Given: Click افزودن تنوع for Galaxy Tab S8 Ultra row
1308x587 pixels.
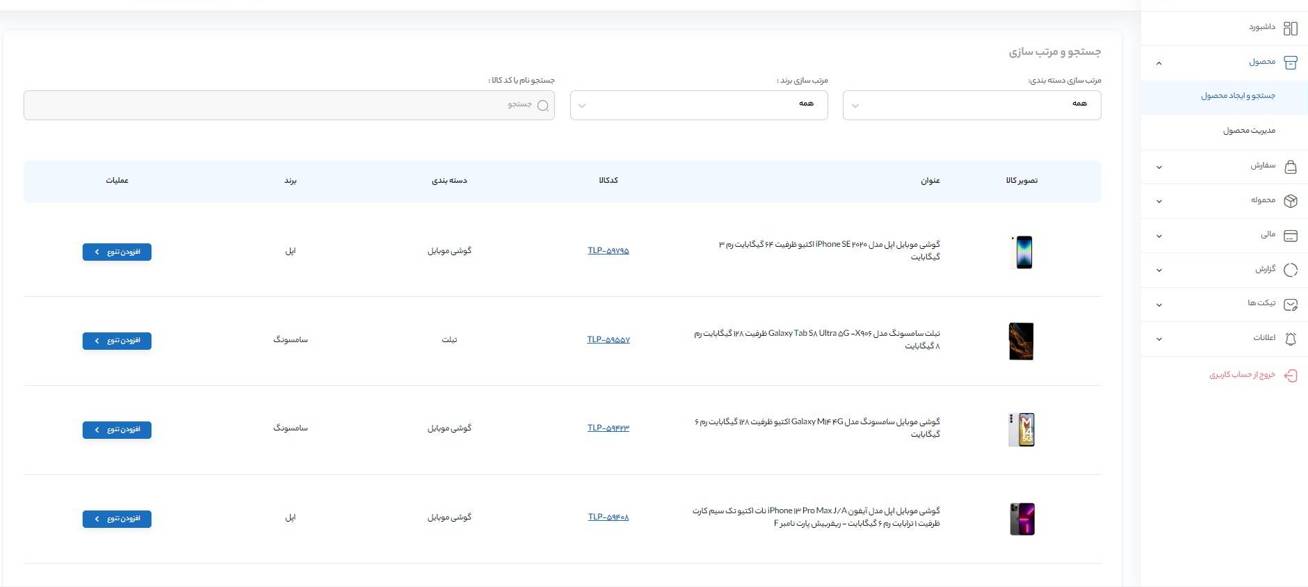Looking at the screenshot, I should [x=117, y=341].
